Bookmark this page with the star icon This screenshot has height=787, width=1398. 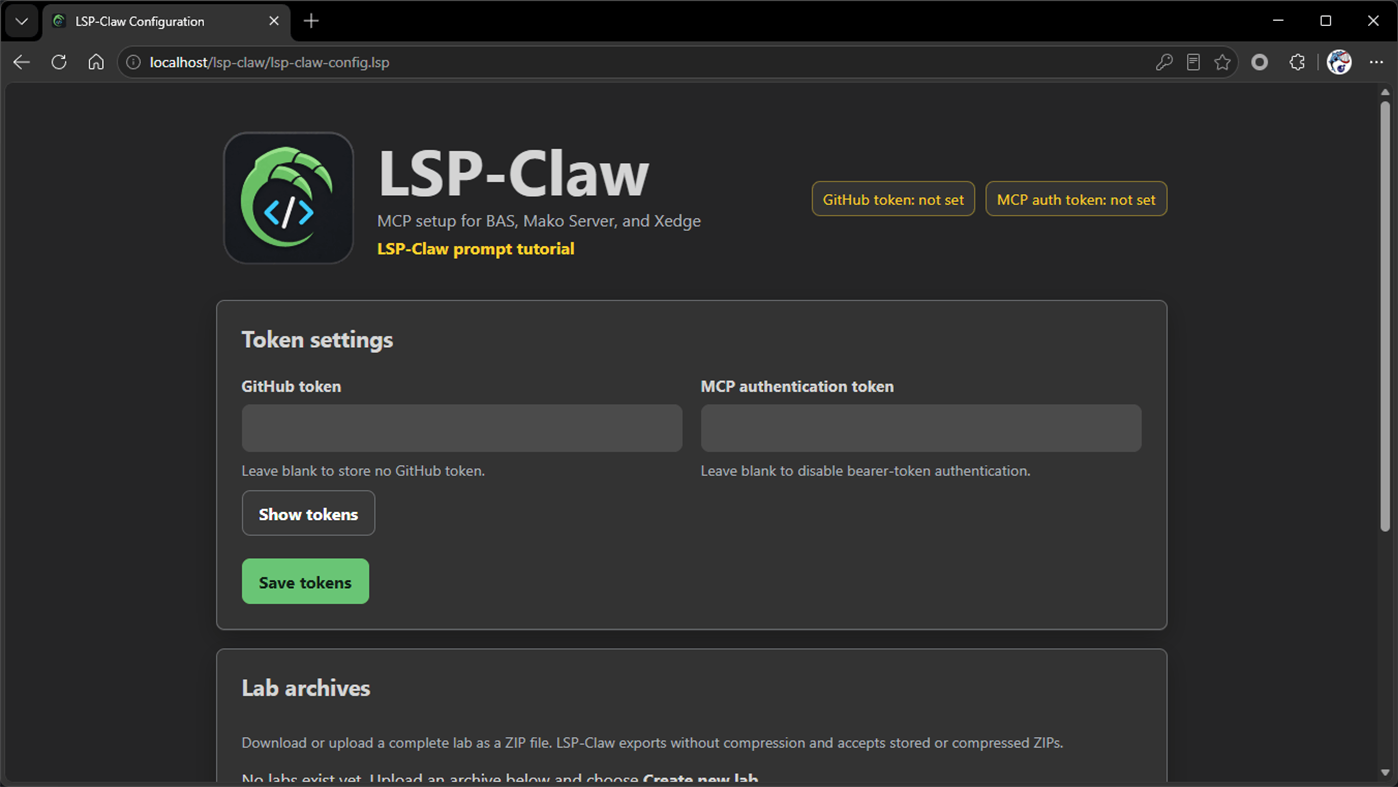(x=1222, y=62)
